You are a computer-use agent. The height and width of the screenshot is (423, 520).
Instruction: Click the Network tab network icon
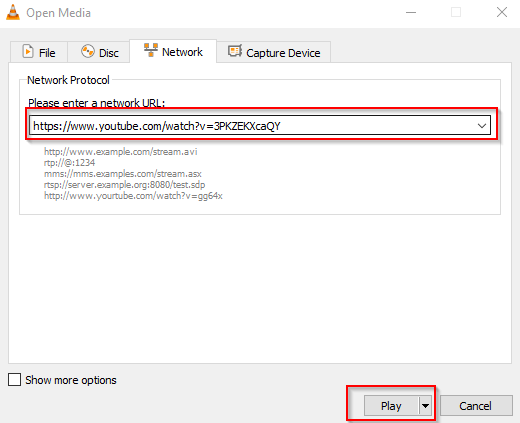(151, 50)
